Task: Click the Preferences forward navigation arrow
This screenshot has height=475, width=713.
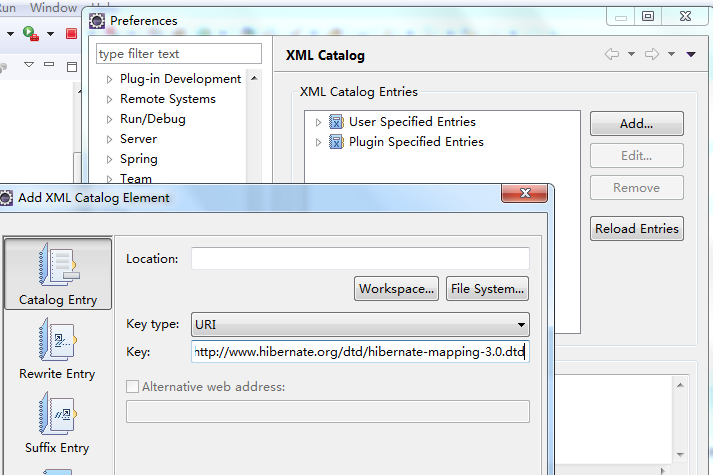Action: pyautogui.click(x=652, y=54)
